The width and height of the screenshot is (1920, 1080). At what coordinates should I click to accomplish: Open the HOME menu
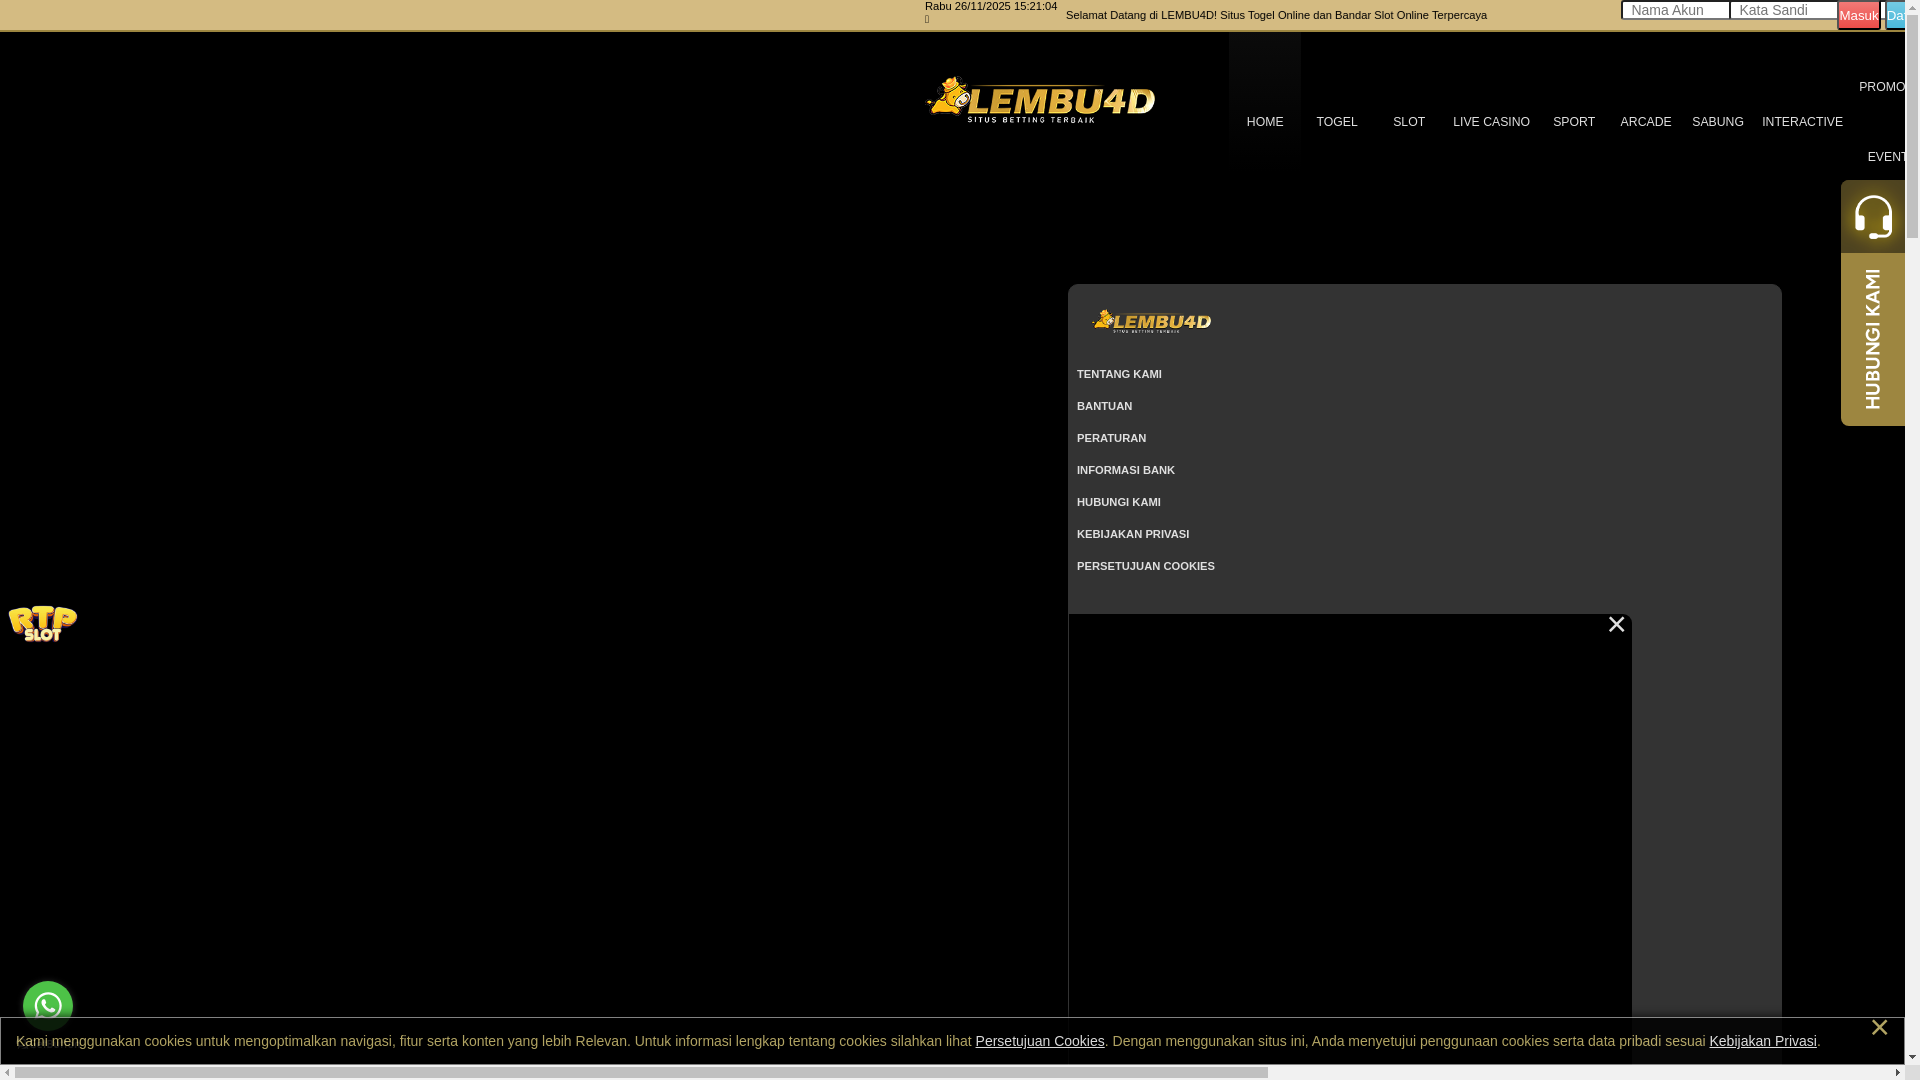click(x=1265, y=122)
